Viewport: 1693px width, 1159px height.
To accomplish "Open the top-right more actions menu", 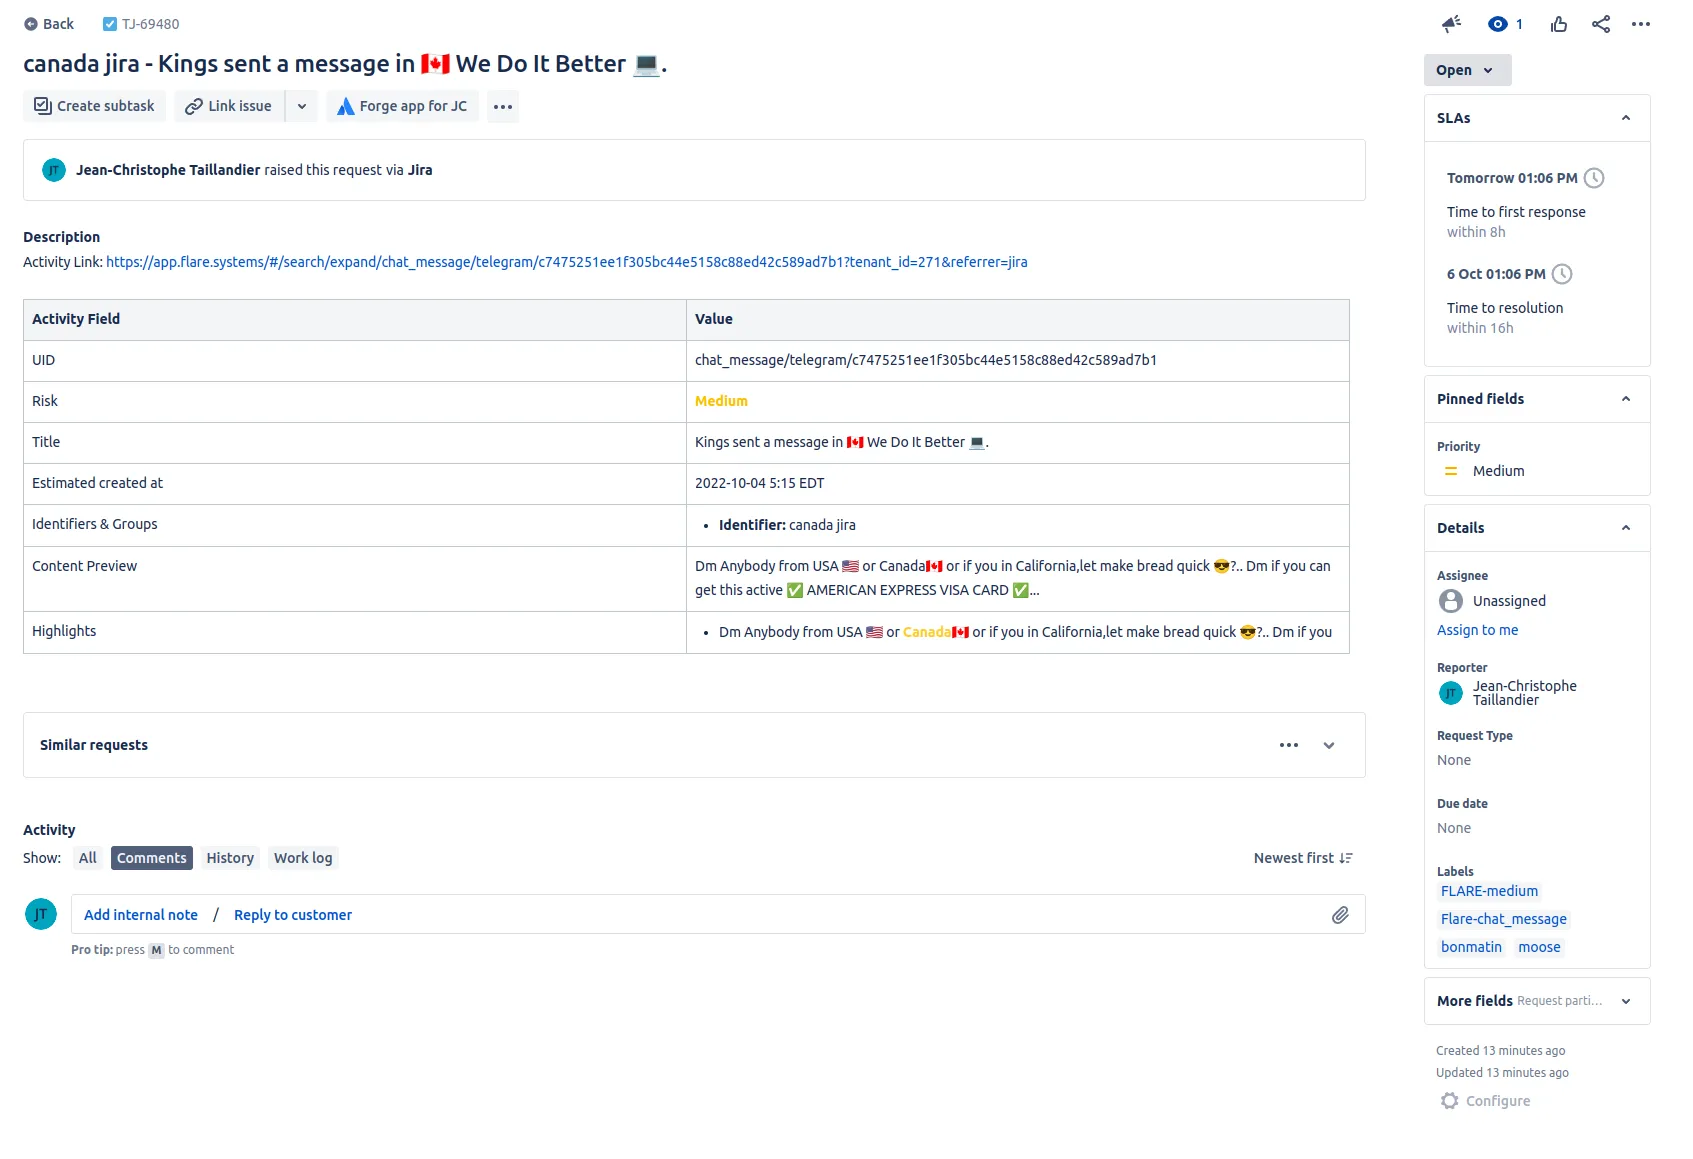I will 1641,24.
